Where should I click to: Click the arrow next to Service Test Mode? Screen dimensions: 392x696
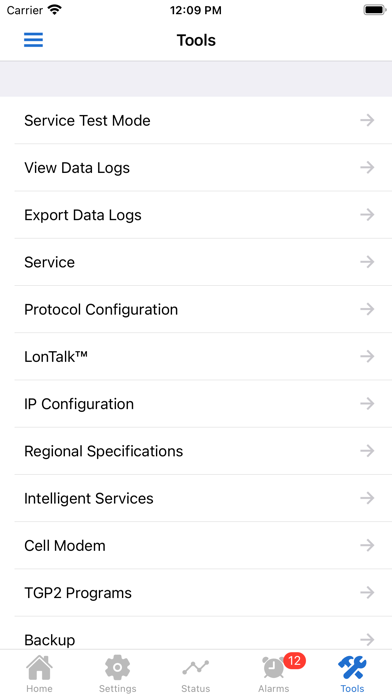[367, 120]
